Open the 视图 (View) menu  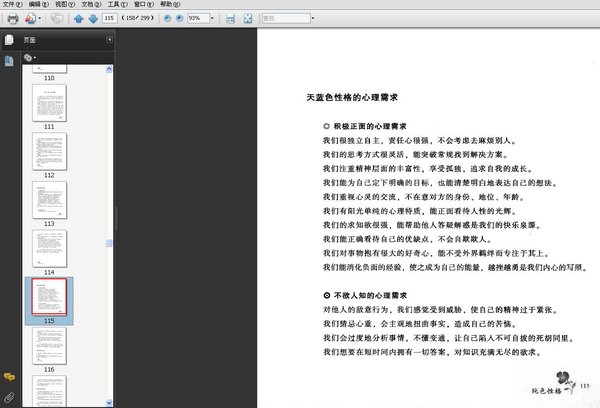[x=65, y=4]
